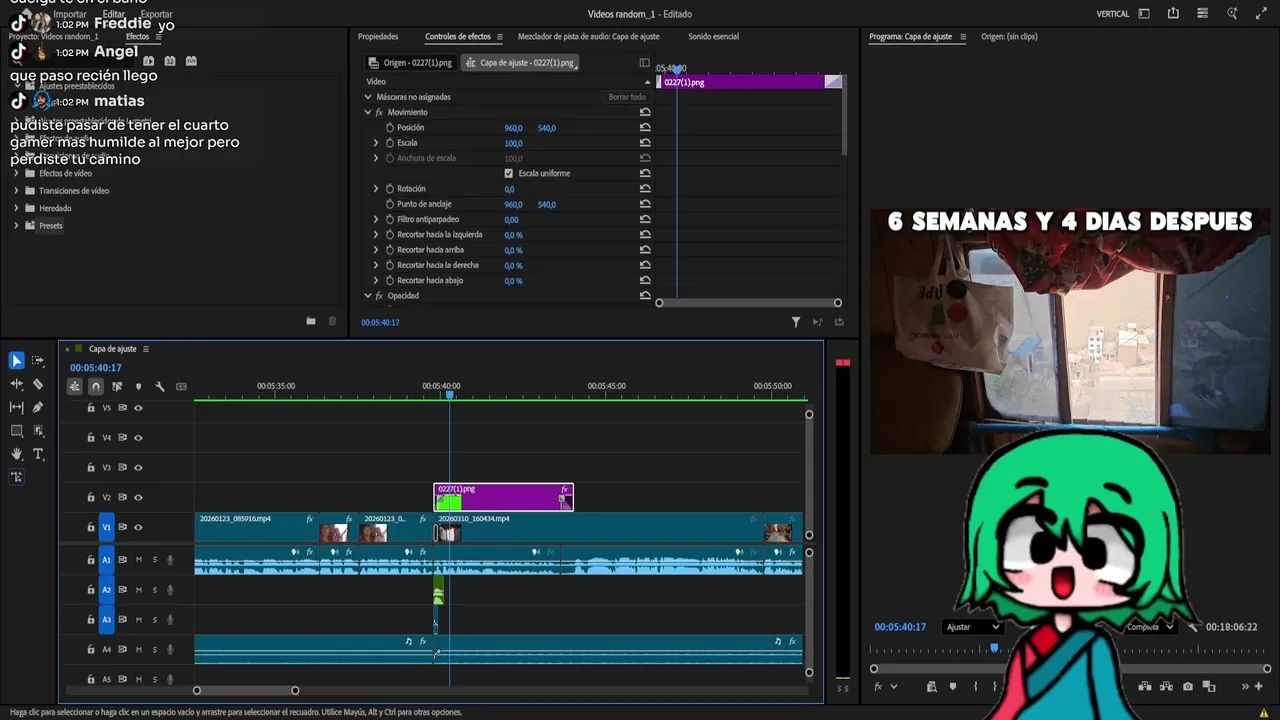This screenshot has width=1280, height=720.
Task: Select Origen - 0227(1).png source button
Action: [411, 63]
